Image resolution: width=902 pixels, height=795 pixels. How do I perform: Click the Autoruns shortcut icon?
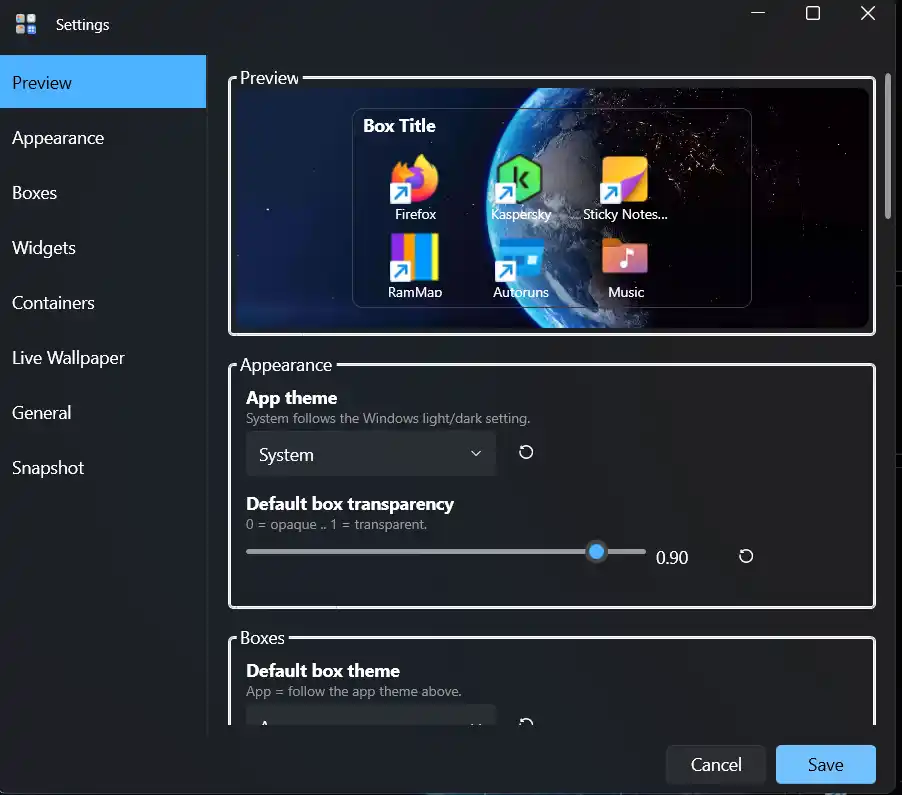(x=519, y=259)
